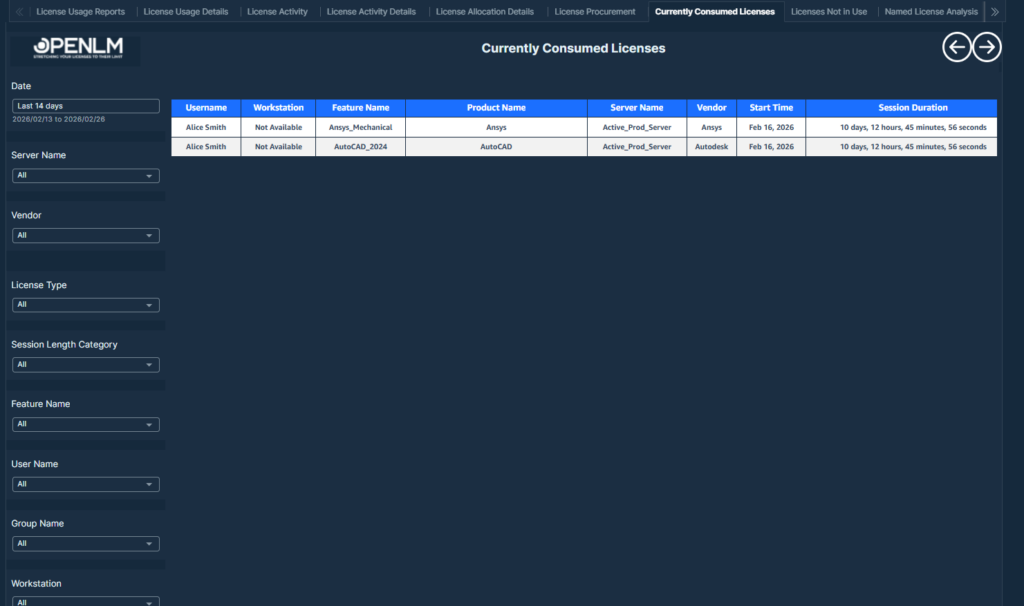Viewport: 1024px width, 606px height.
Task: Expand Session Length Category dropdown
Action: click(85, 365)
